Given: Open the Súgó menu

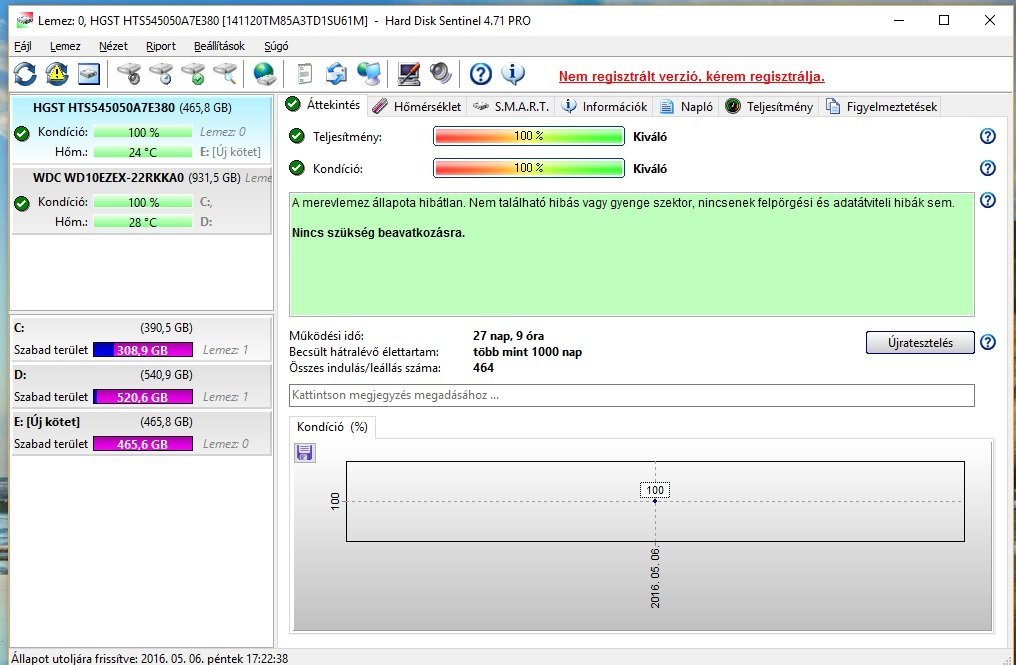Looking at the screenshot, I should coord(276,46).
